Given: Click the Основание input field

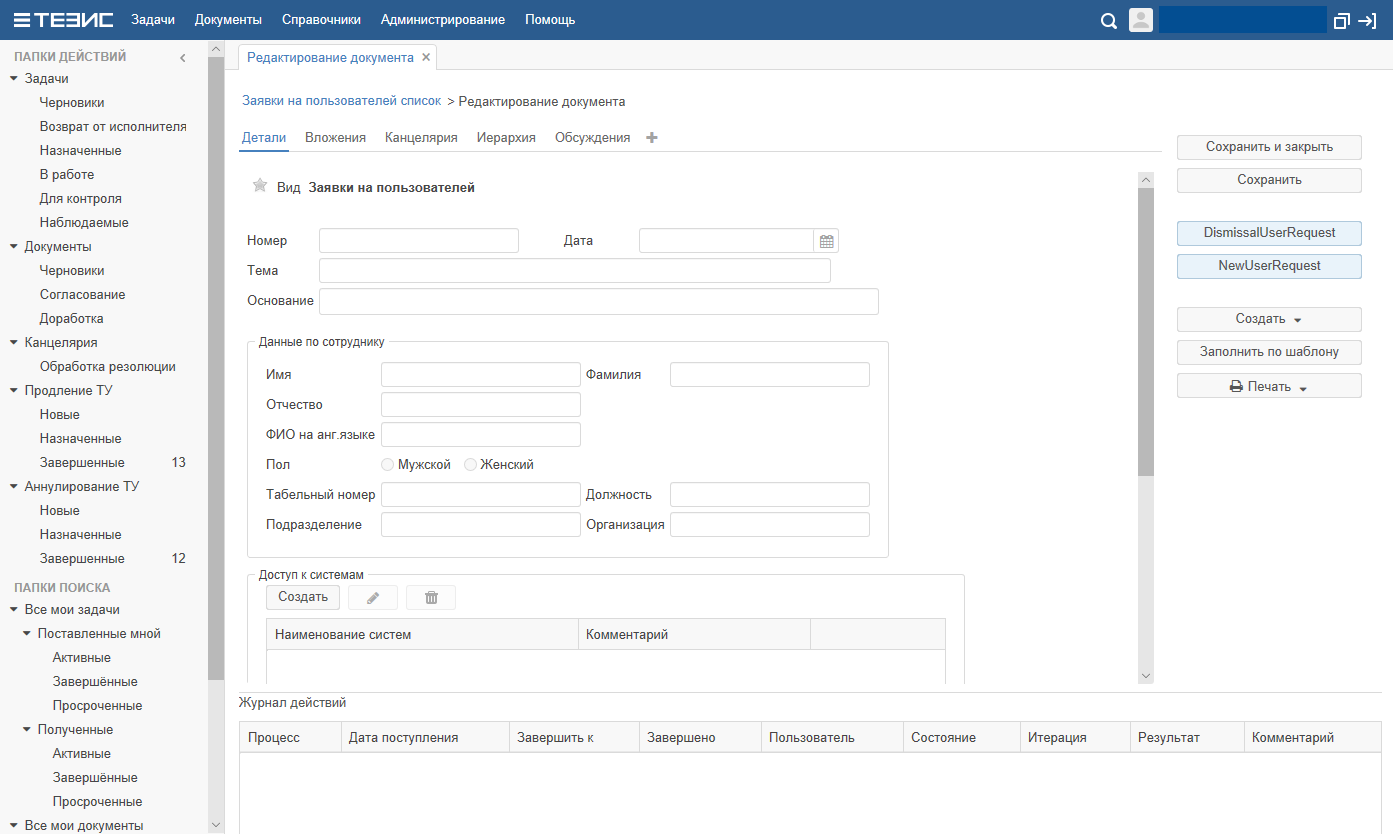Looking at the screenshot, I should [x=599, y=301].
